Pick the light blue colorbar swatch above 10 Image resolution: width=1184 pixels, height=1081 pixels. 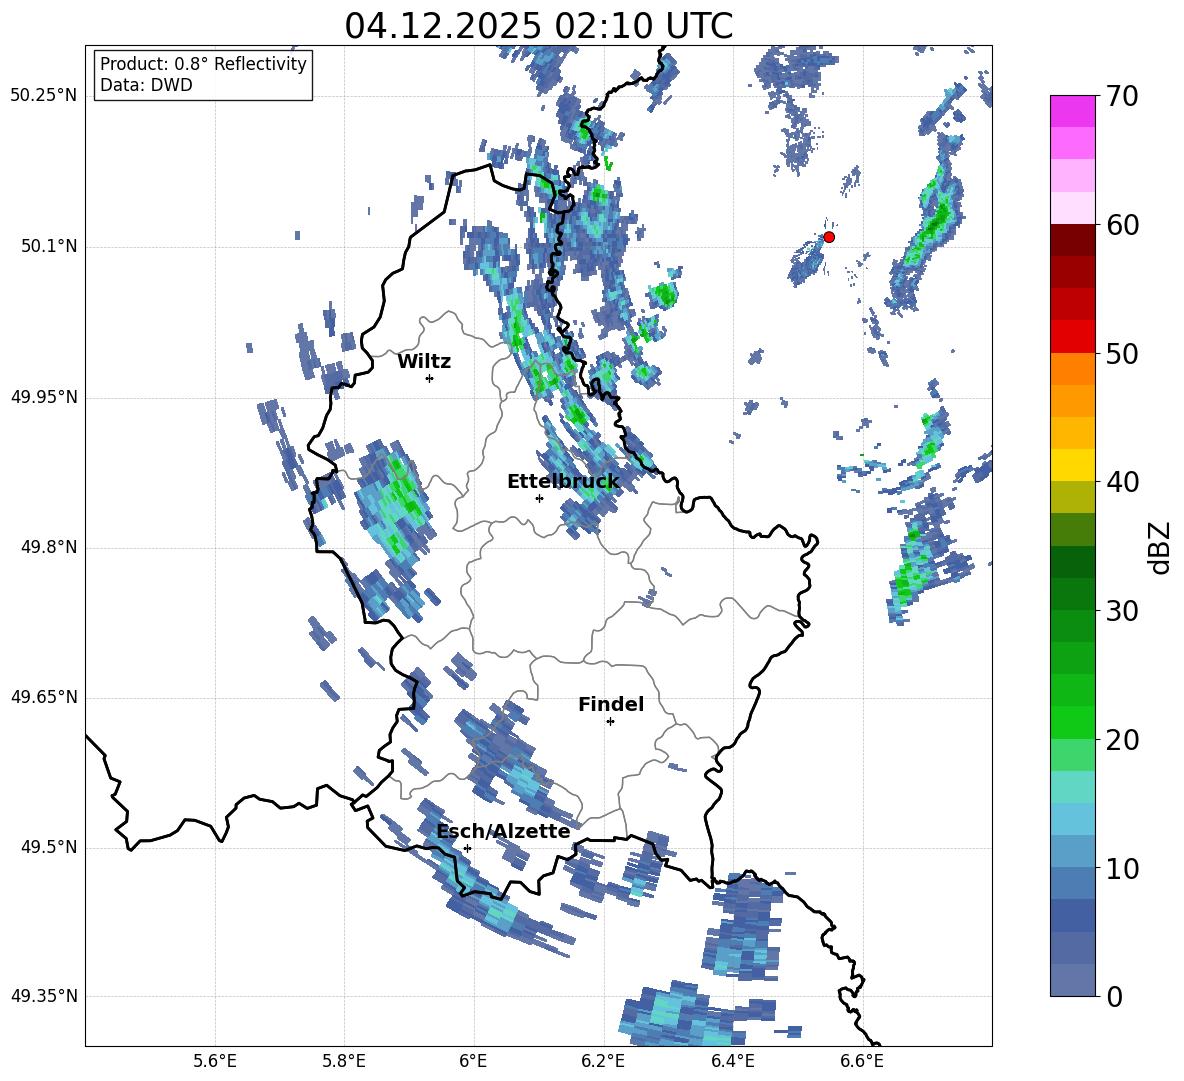[1073, 851]
